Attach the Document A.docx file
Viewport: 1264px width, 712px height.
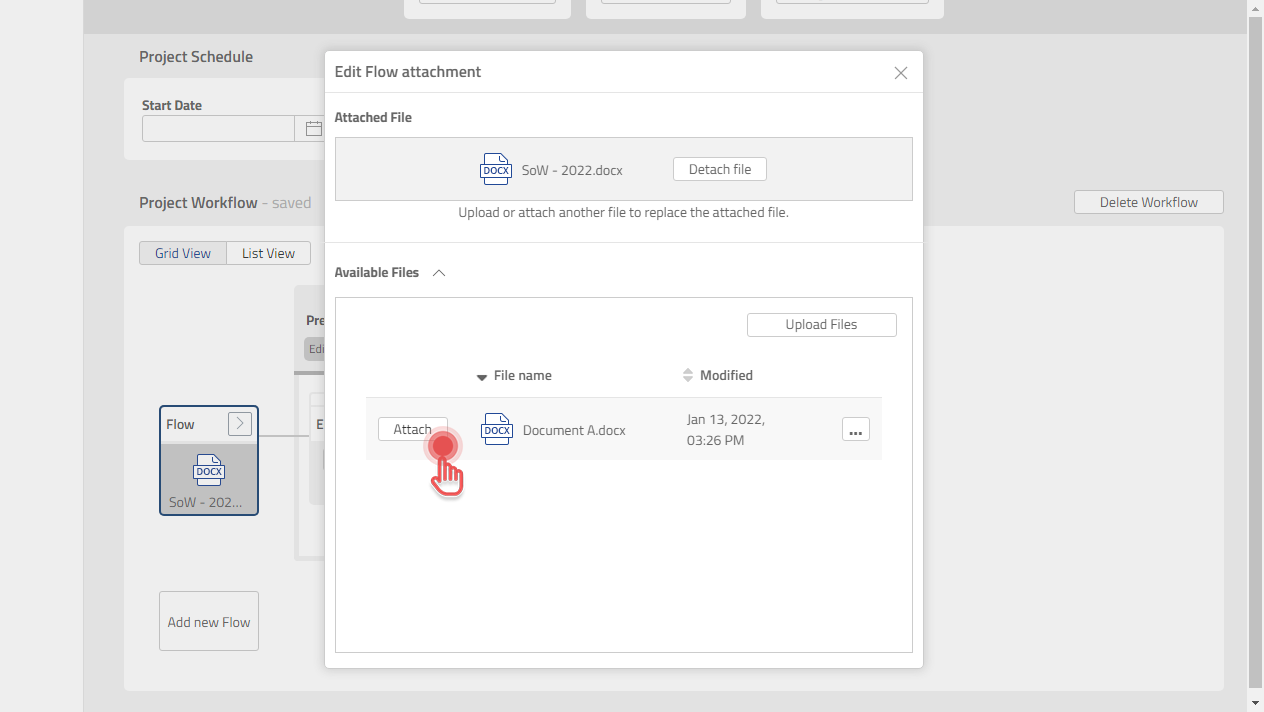412,429
